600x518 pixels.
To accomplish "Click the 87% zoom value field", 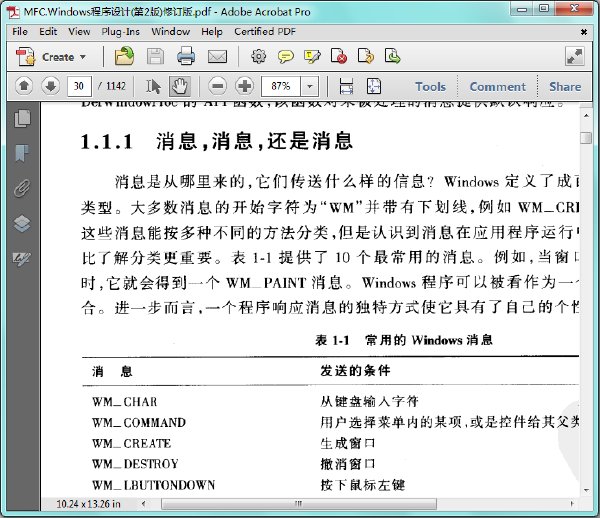I will tap(281, 86).
